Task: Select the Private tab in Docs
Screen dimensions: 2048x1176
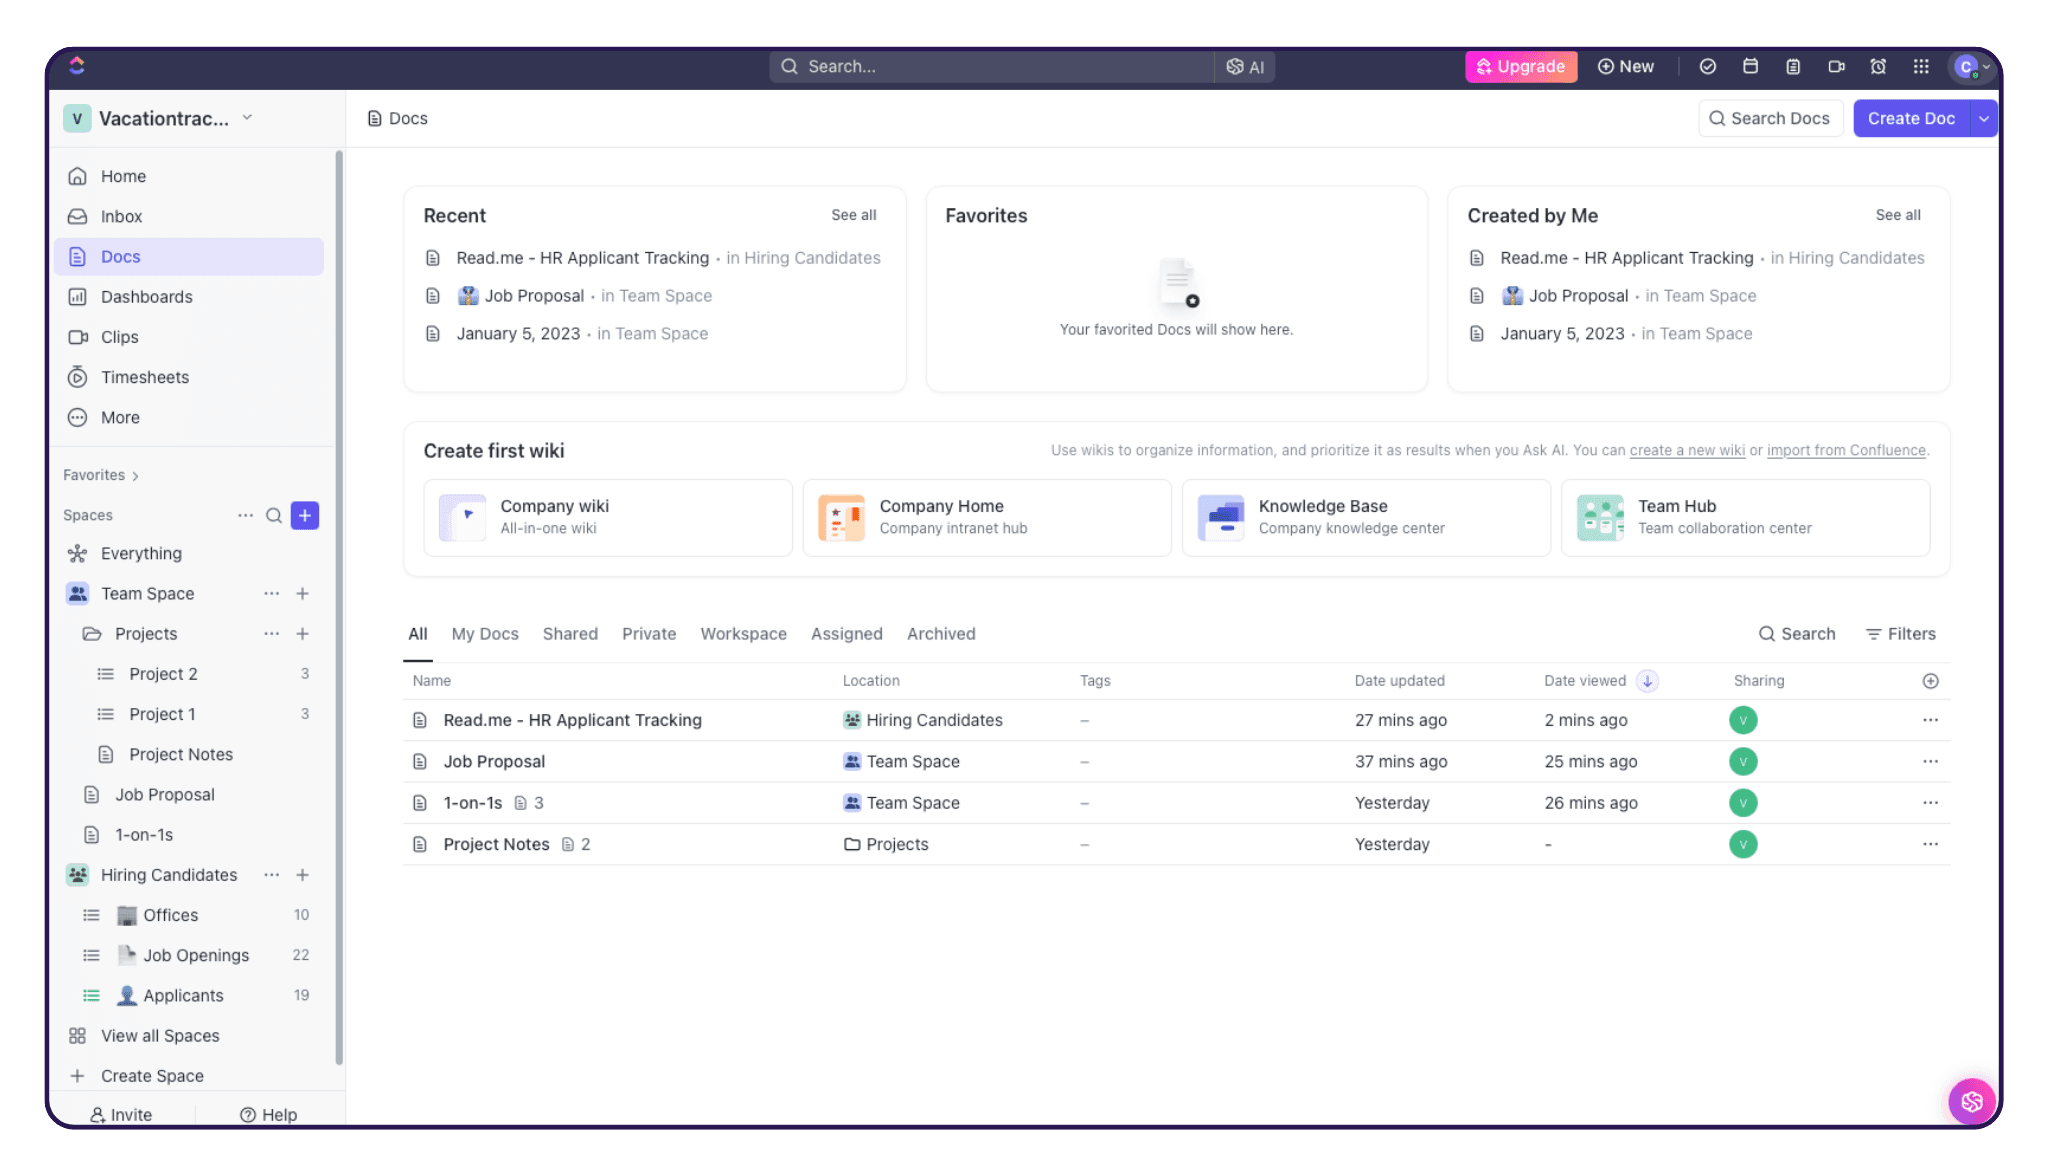Action: click(648, 634)
